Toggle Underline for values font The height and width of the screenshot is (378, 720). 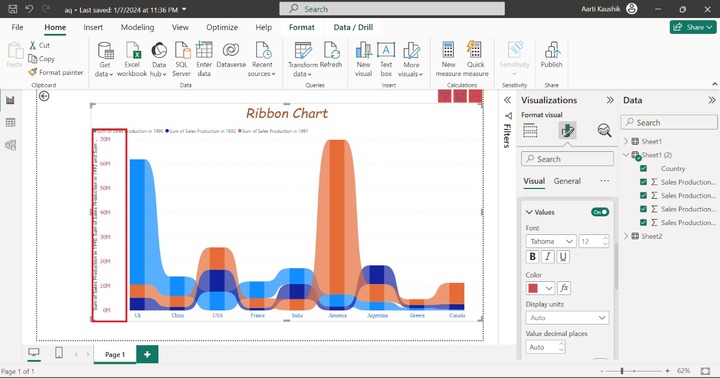(563, 257)
